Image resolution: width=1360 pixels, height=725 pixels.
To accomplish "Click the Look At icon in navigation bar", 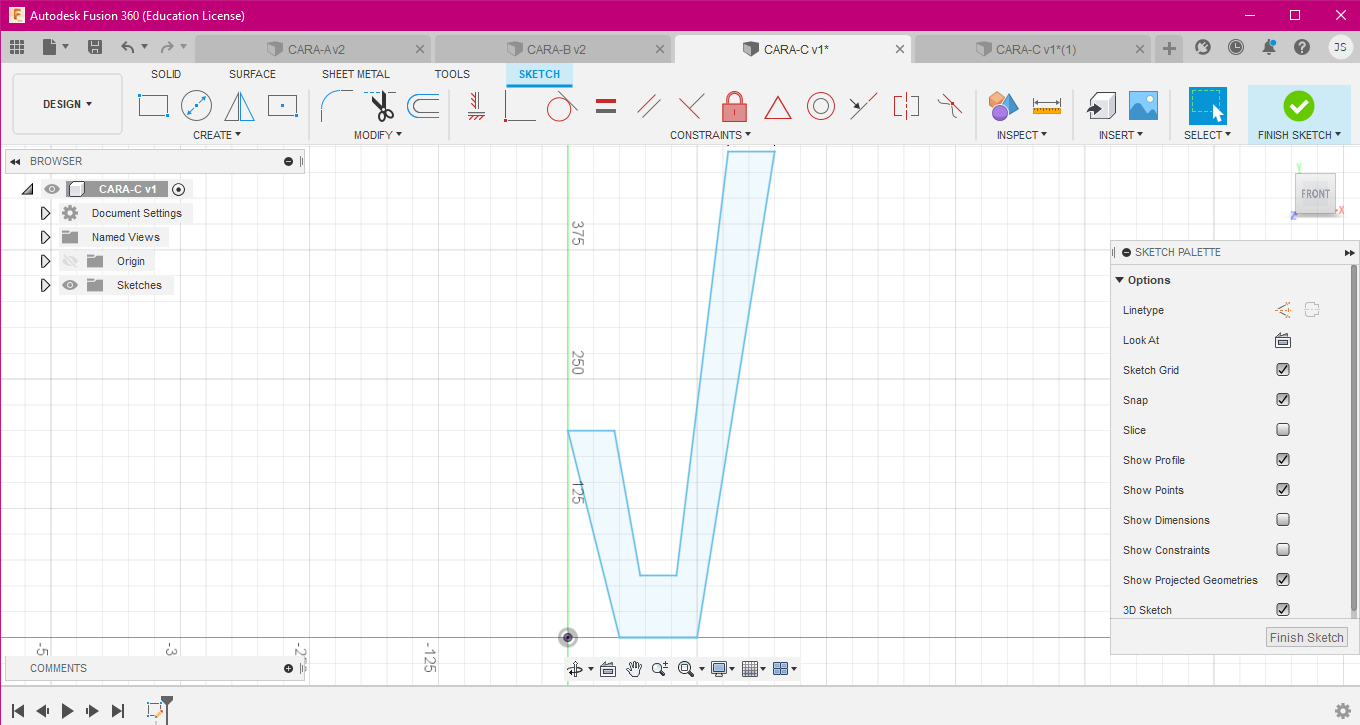I will 607,669.
